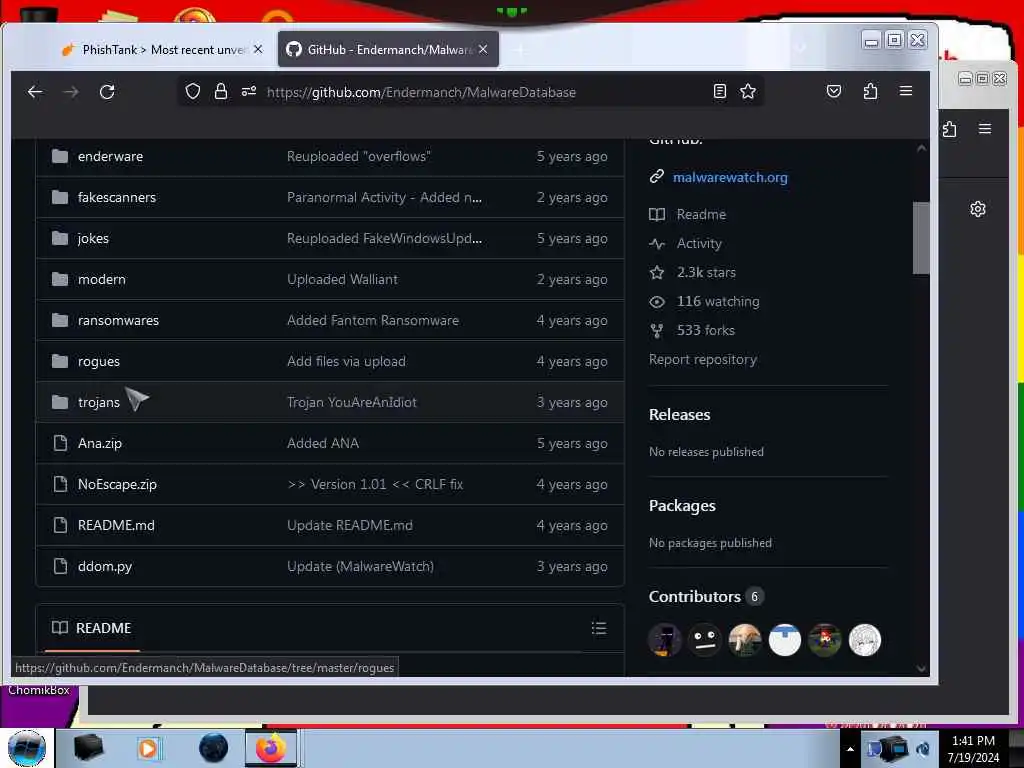The image size is (1024, 768).
Task: Open the README.md file
Action: pos(116,525)
